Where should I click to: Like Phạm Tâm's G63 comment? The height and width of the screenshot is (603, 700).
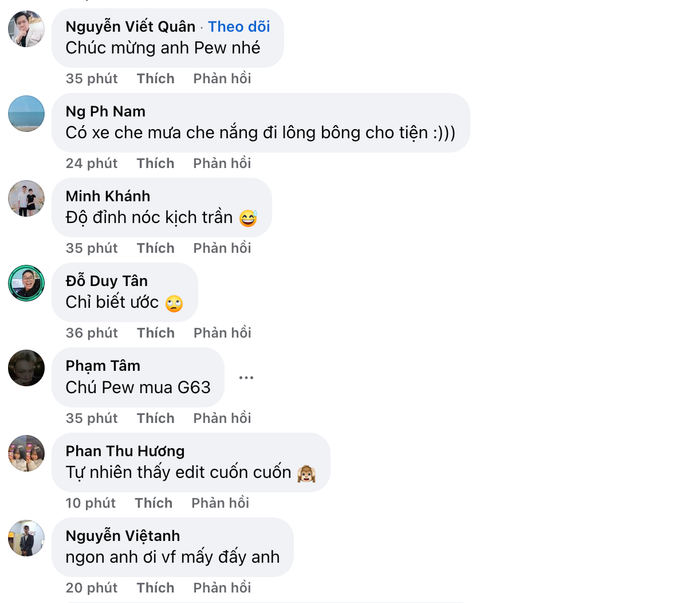point(155,418)
